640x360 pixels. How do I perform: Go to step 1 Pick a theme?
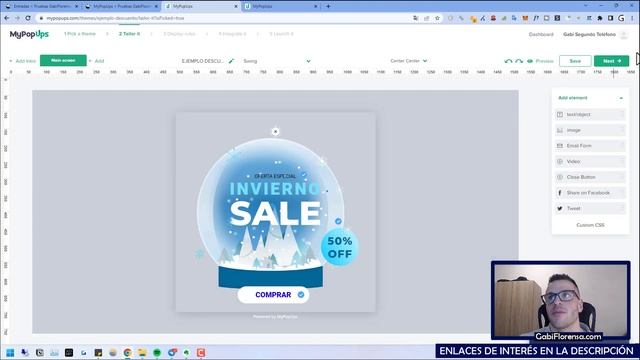click(x=80, y=34)
